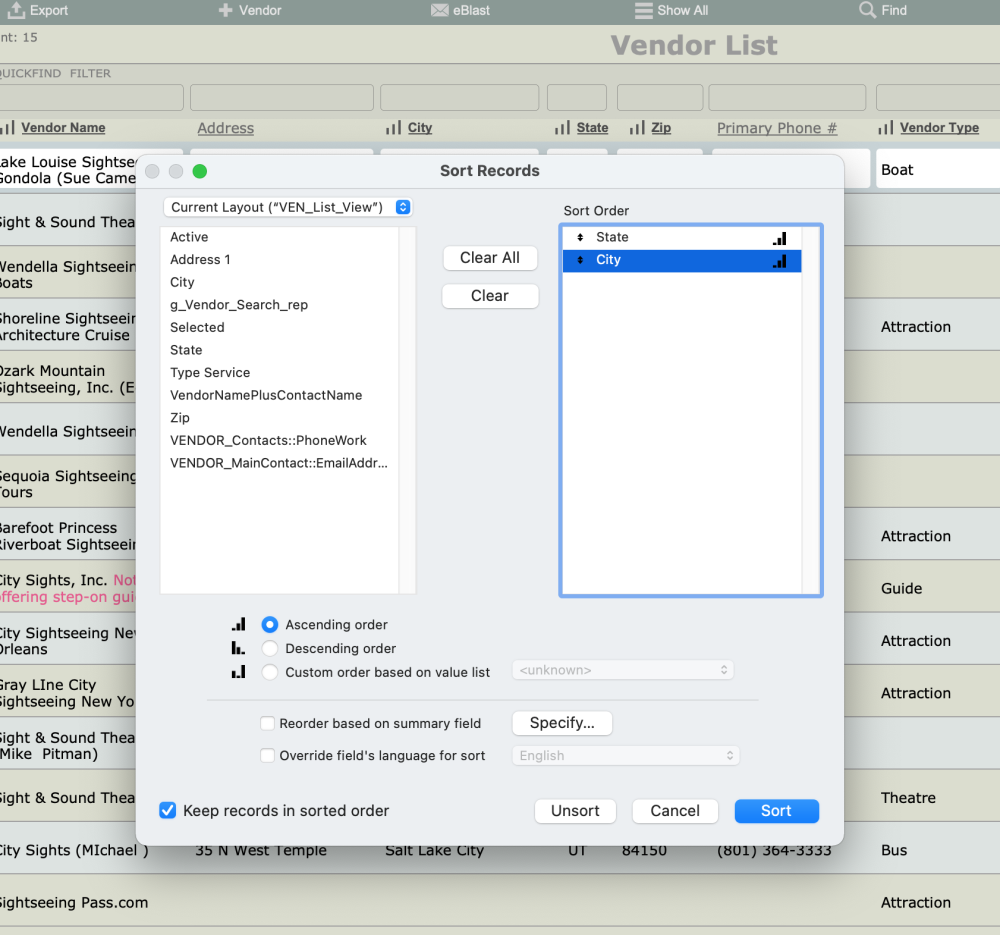Select g_Vendor_Search_rep in the field list
The height and width of the screenshot is (935, 1000).
(279, 305)
